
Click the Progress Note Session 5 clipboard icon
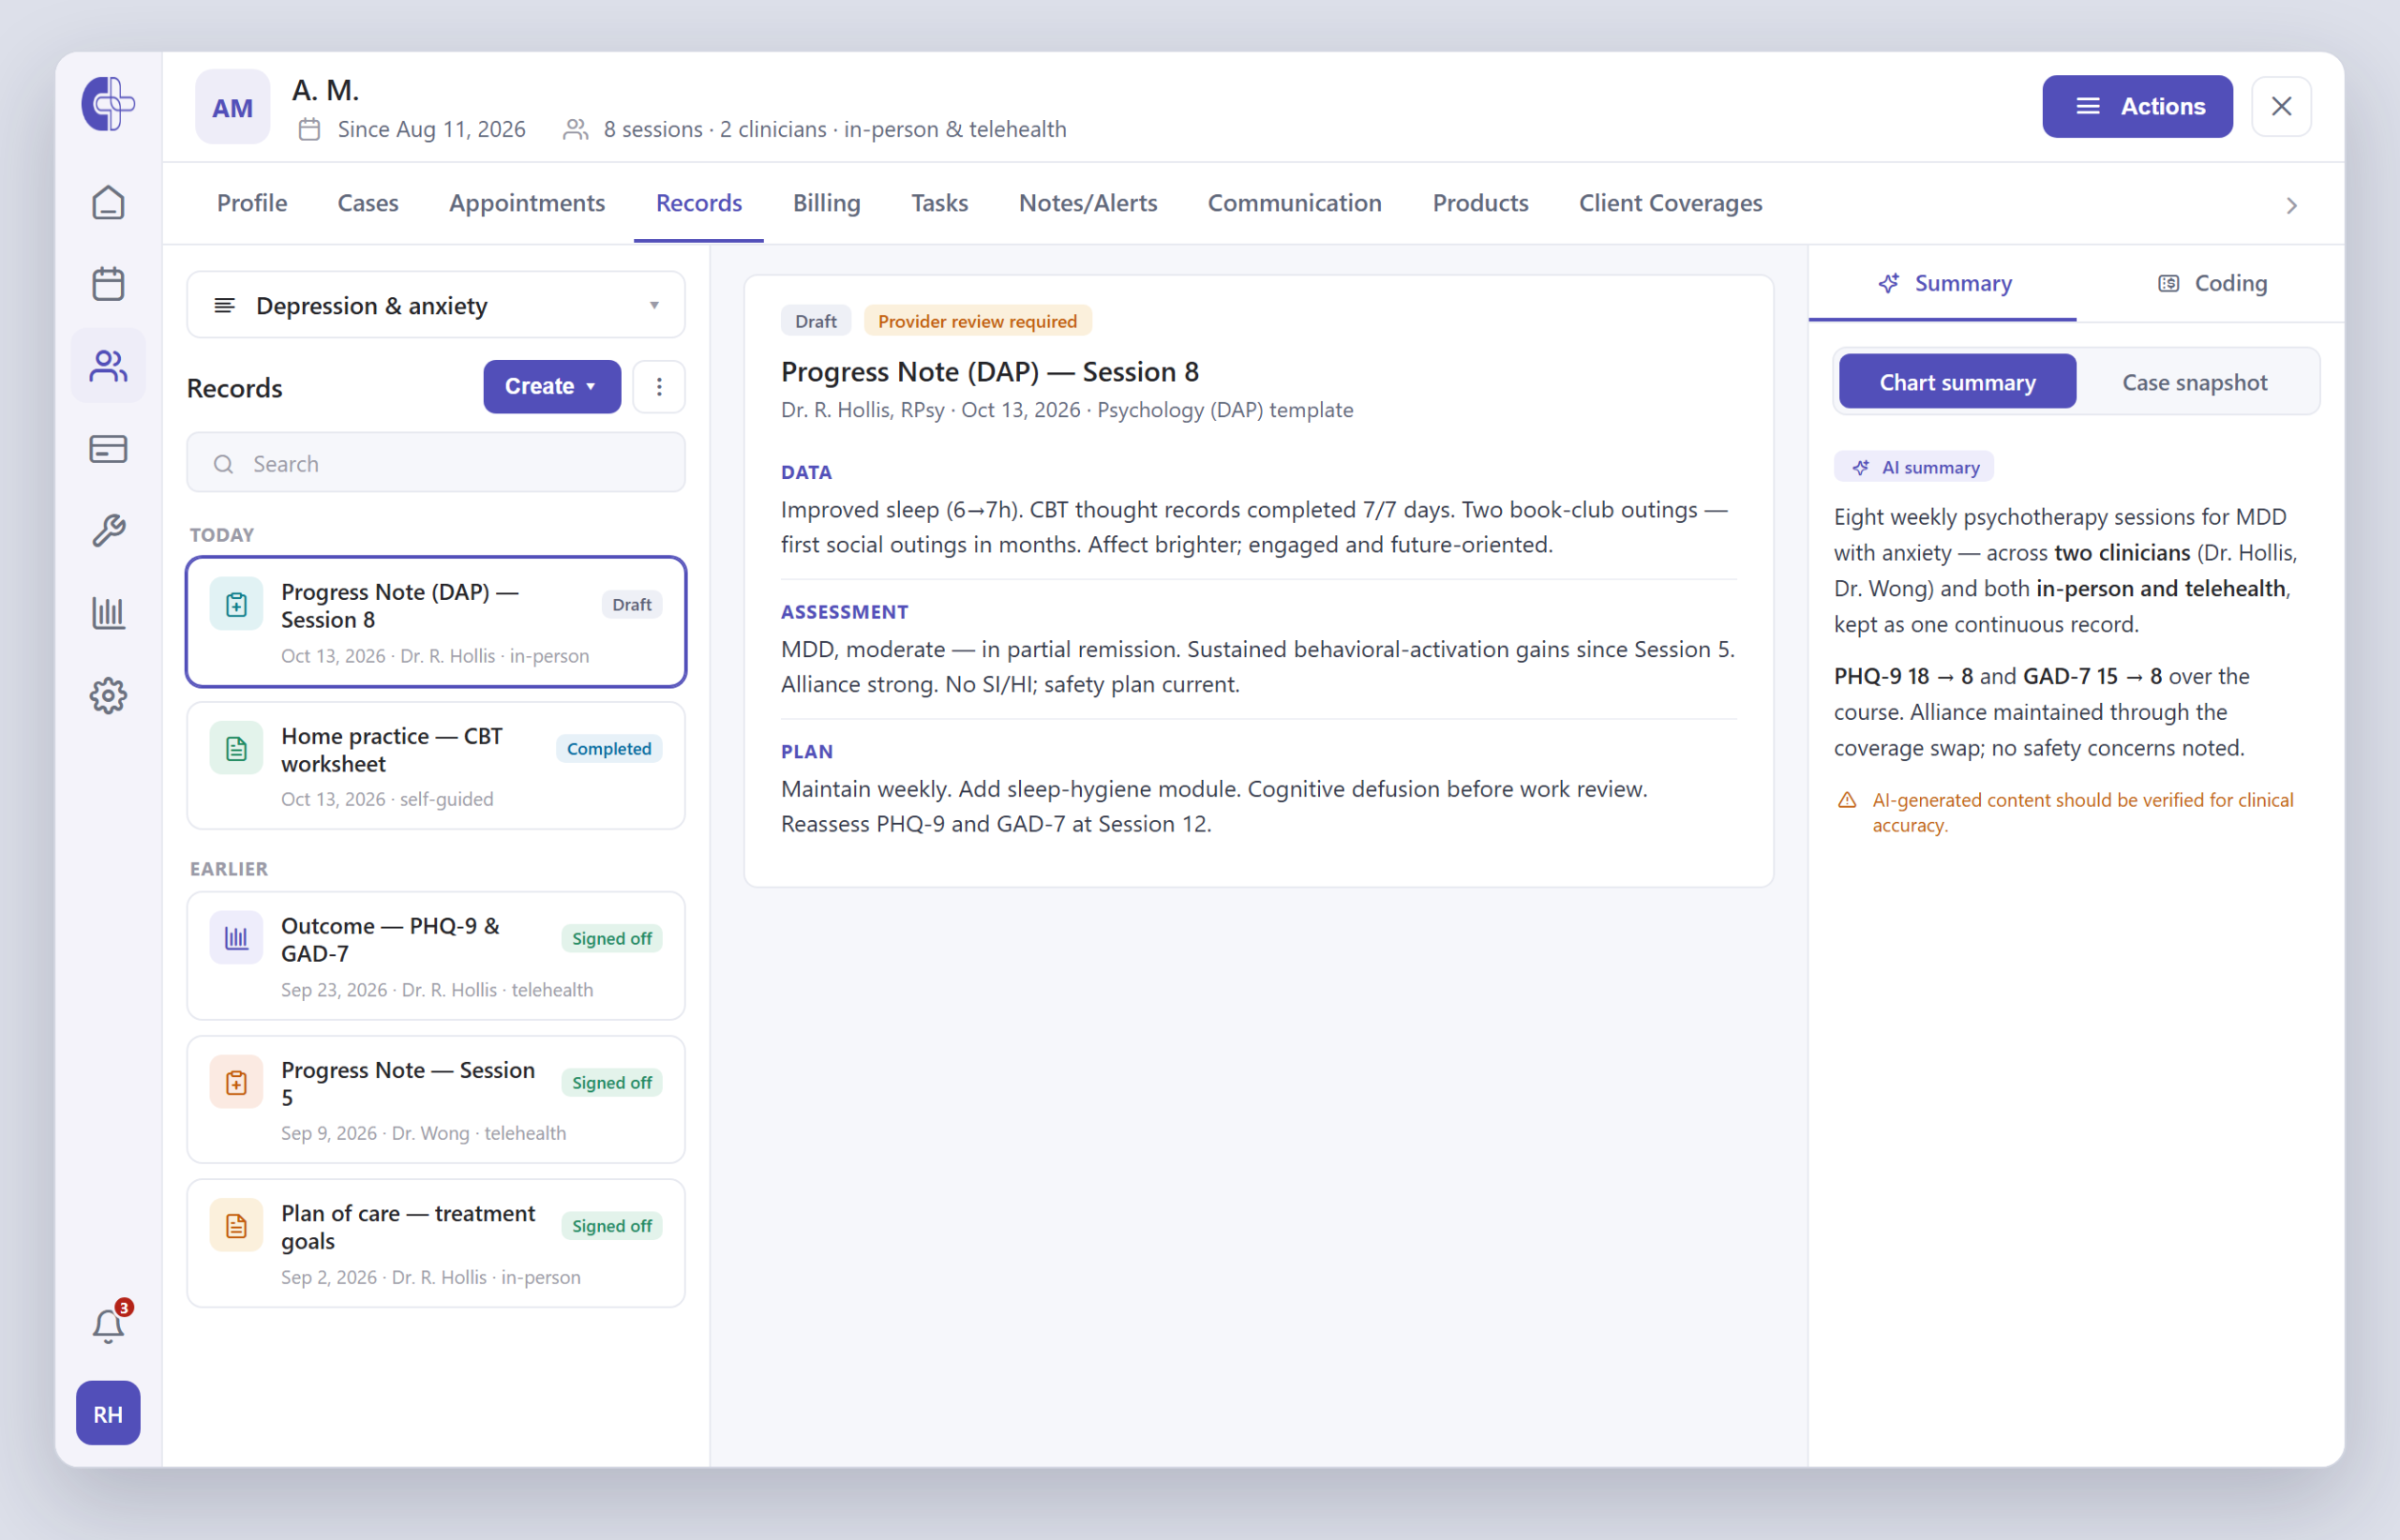pyautogui.click(x=236, y=1082)
